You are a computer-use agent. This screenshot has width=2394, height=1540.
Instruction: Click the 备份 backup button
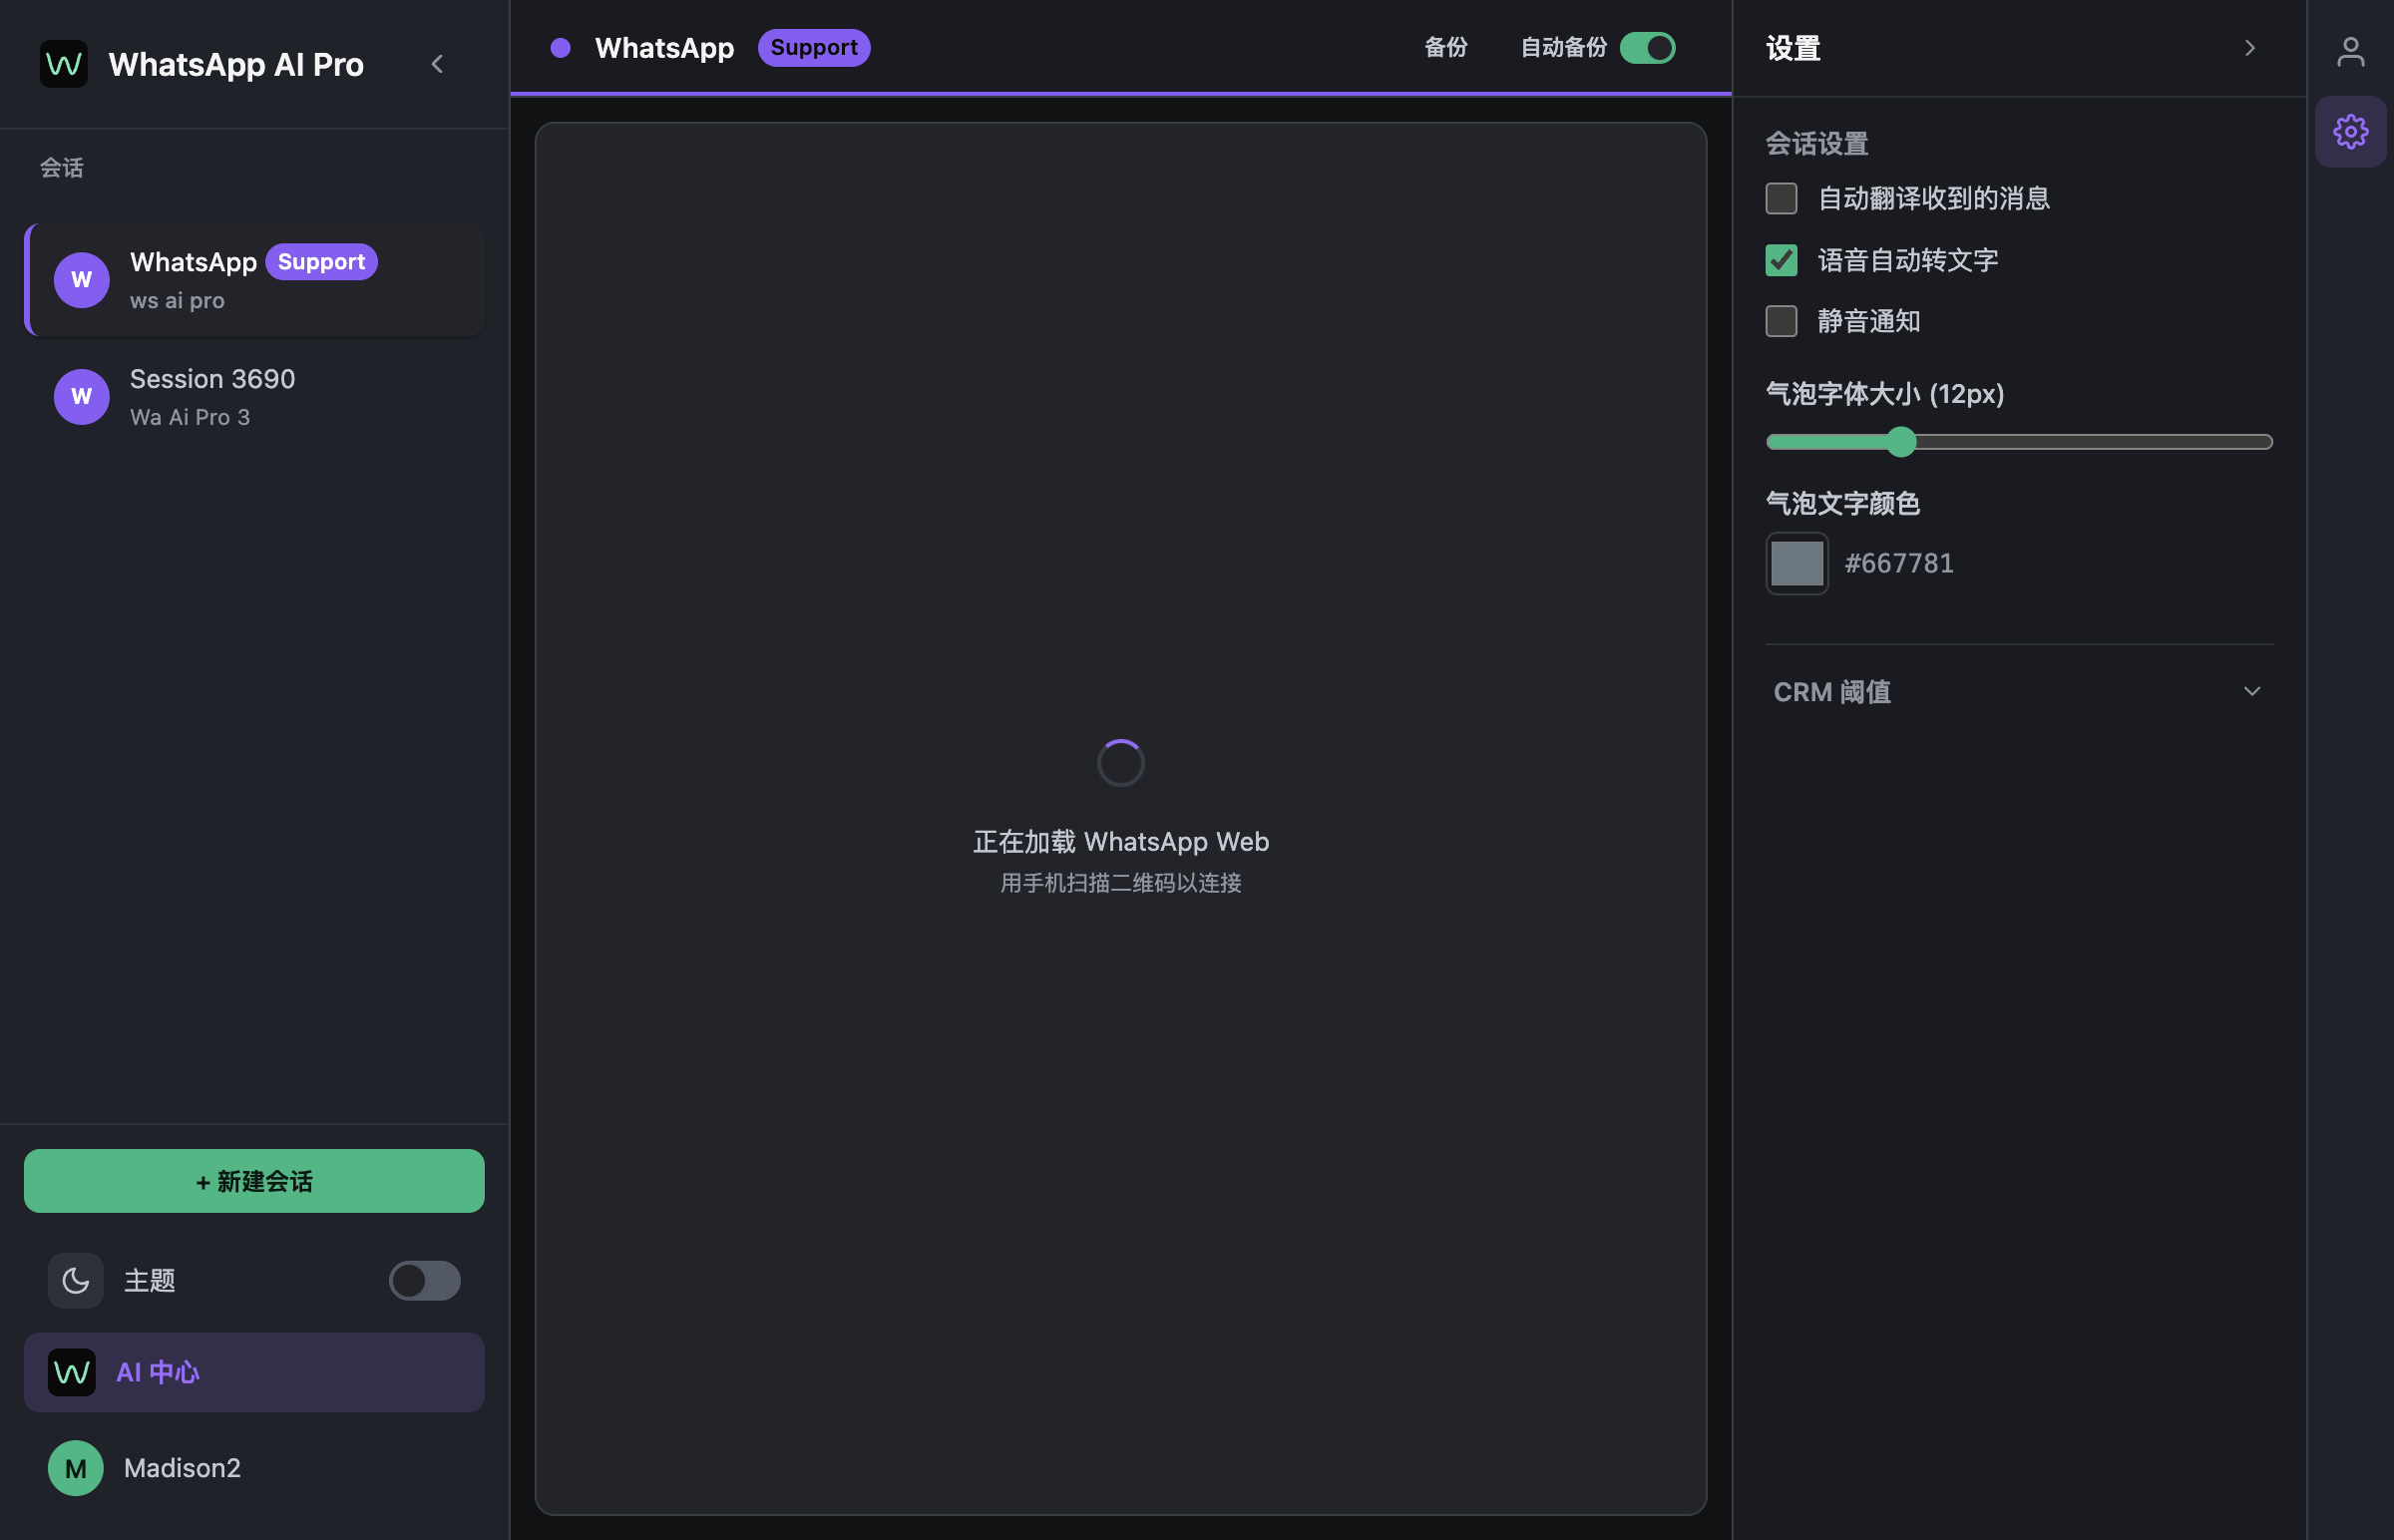(x=1446, y=48)
